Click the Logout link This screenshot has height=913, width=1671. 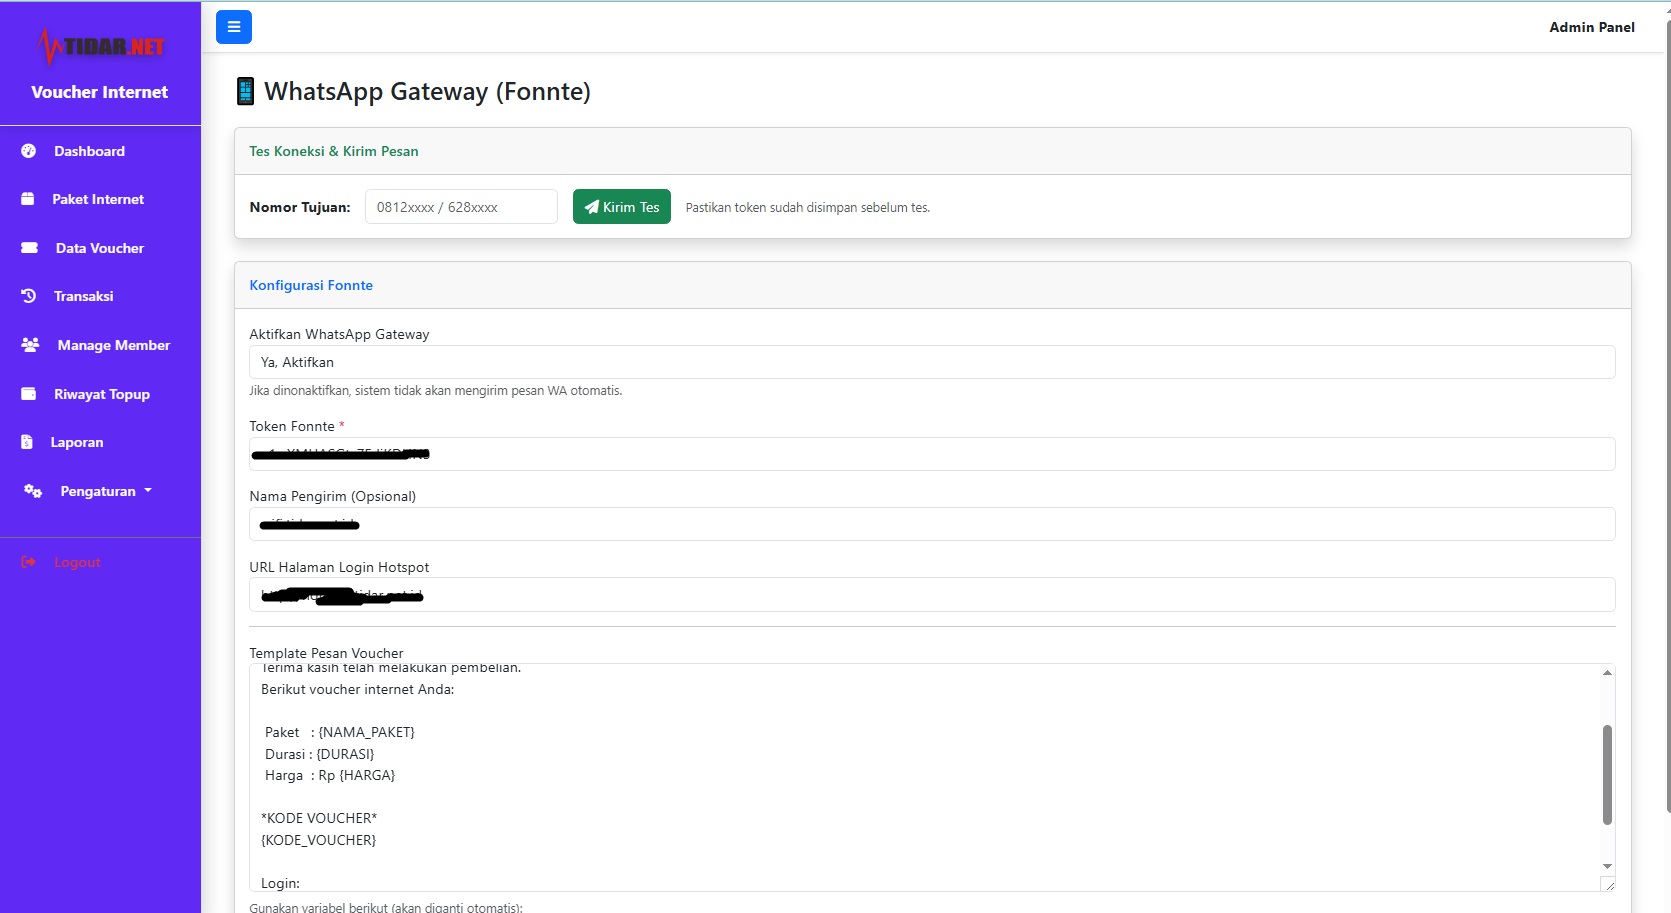tap(77, 562)
